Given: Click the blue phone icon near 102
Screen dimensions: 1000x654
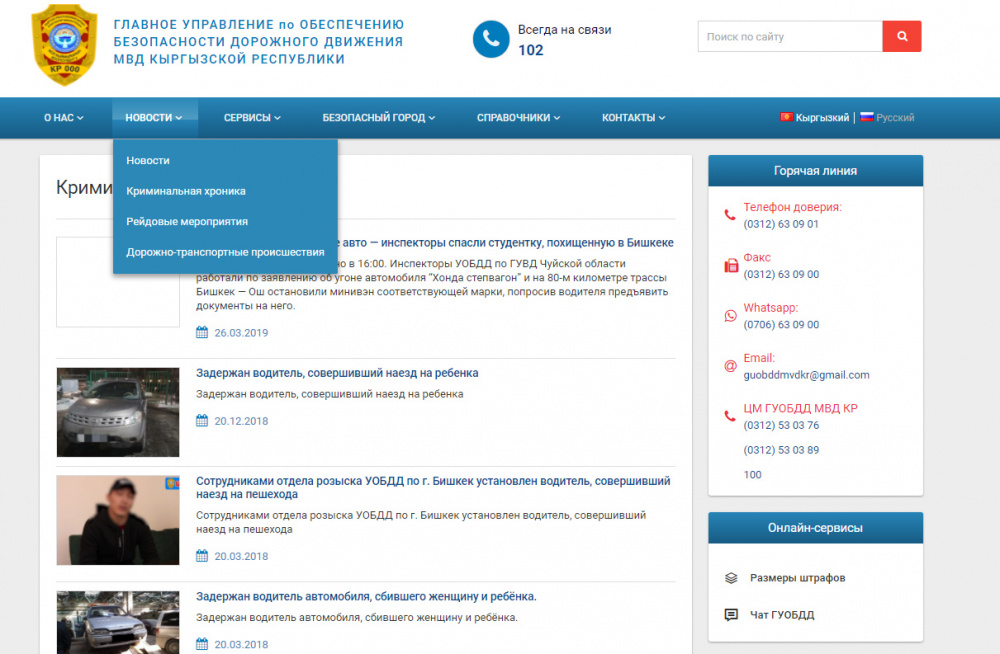Looking at the screenshot, I should click(491, 39).
